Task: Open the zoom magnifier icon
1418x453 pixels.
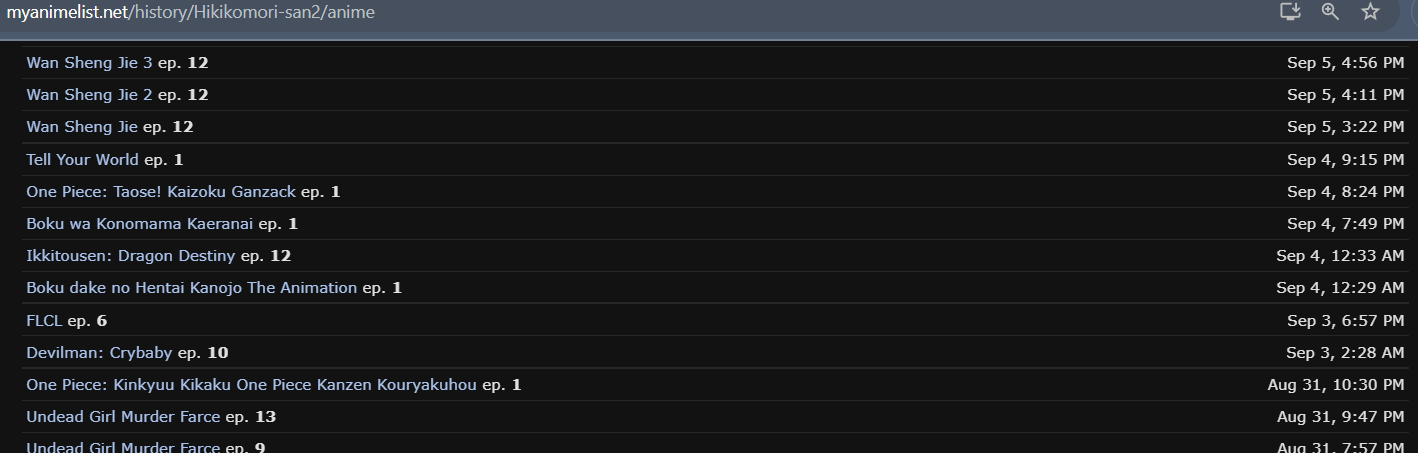Action: [1330, 12]
